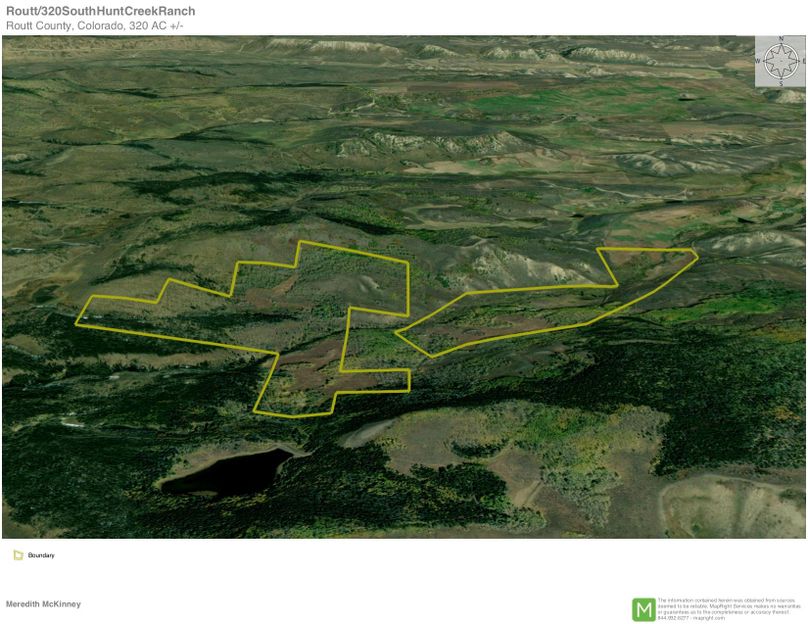Select the North arrow on the compass

(781, 39)
